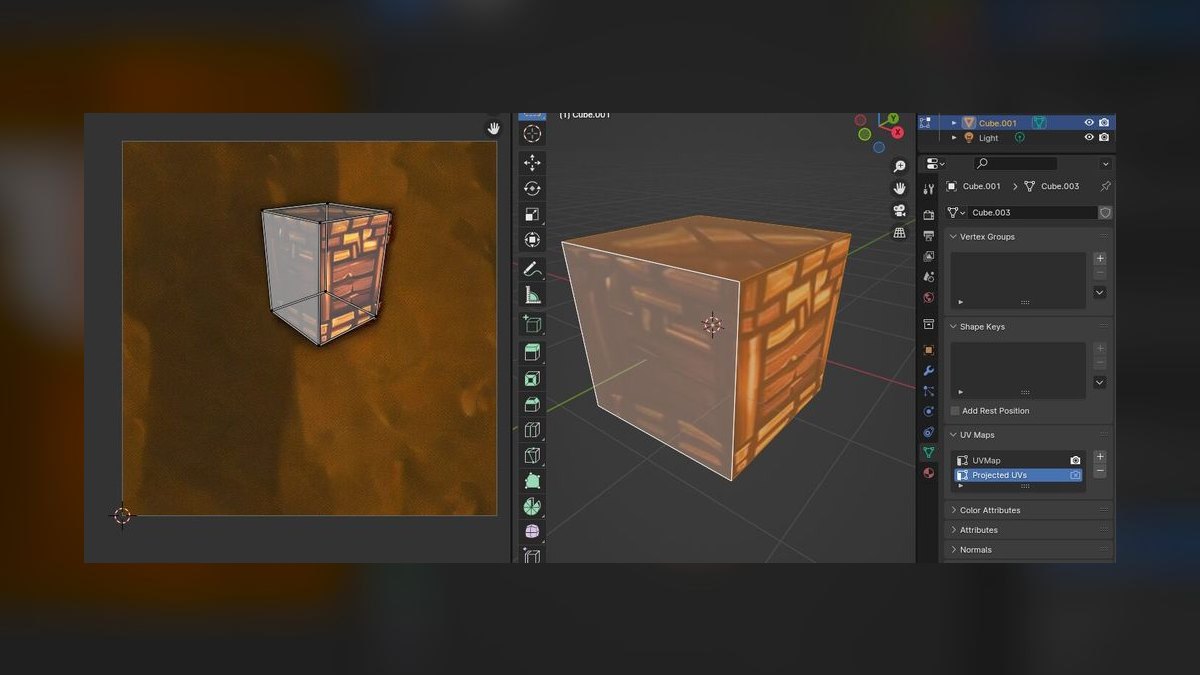This screenshot has height=675, width=1200.
Task: Select the Move tool
Action: tap(532, 162)
